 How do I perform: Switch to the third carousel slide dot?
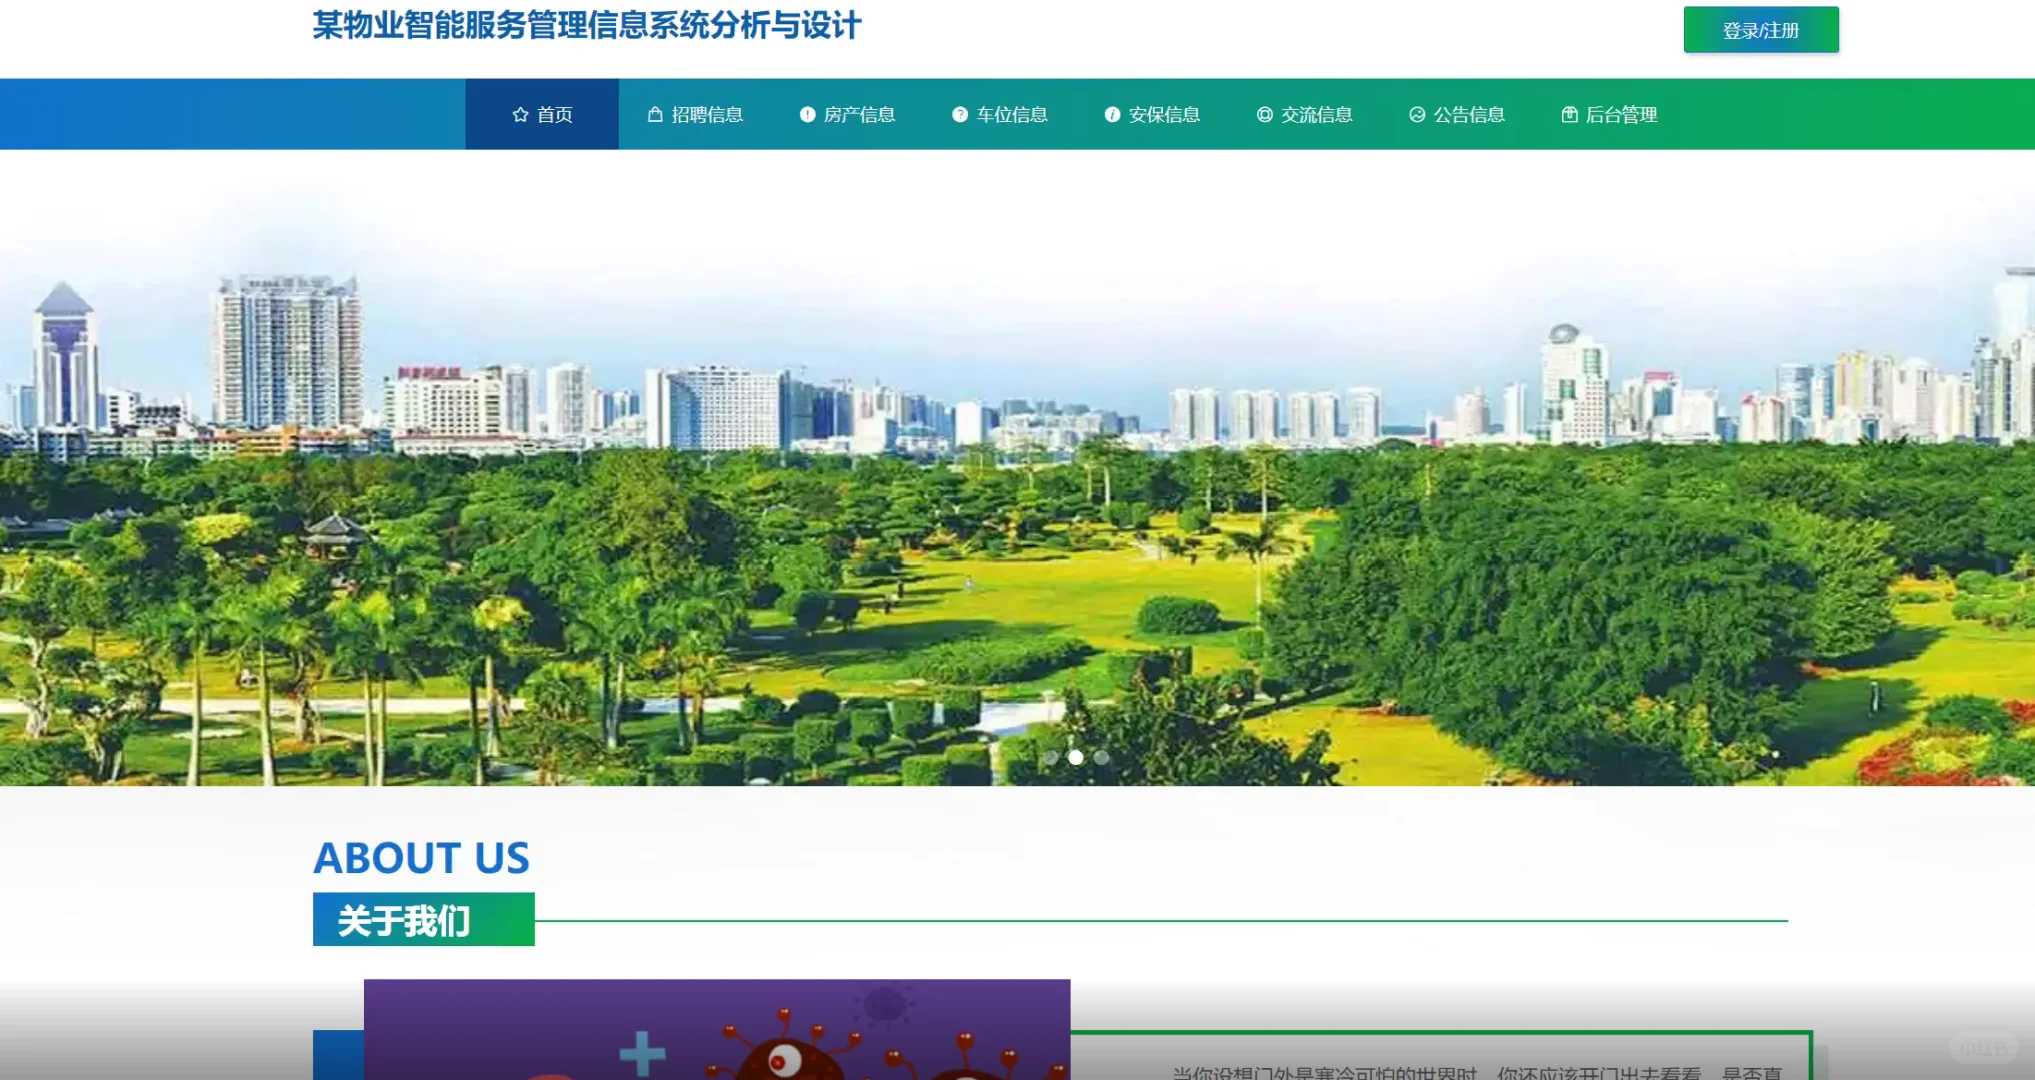[x=1101, y=758]
